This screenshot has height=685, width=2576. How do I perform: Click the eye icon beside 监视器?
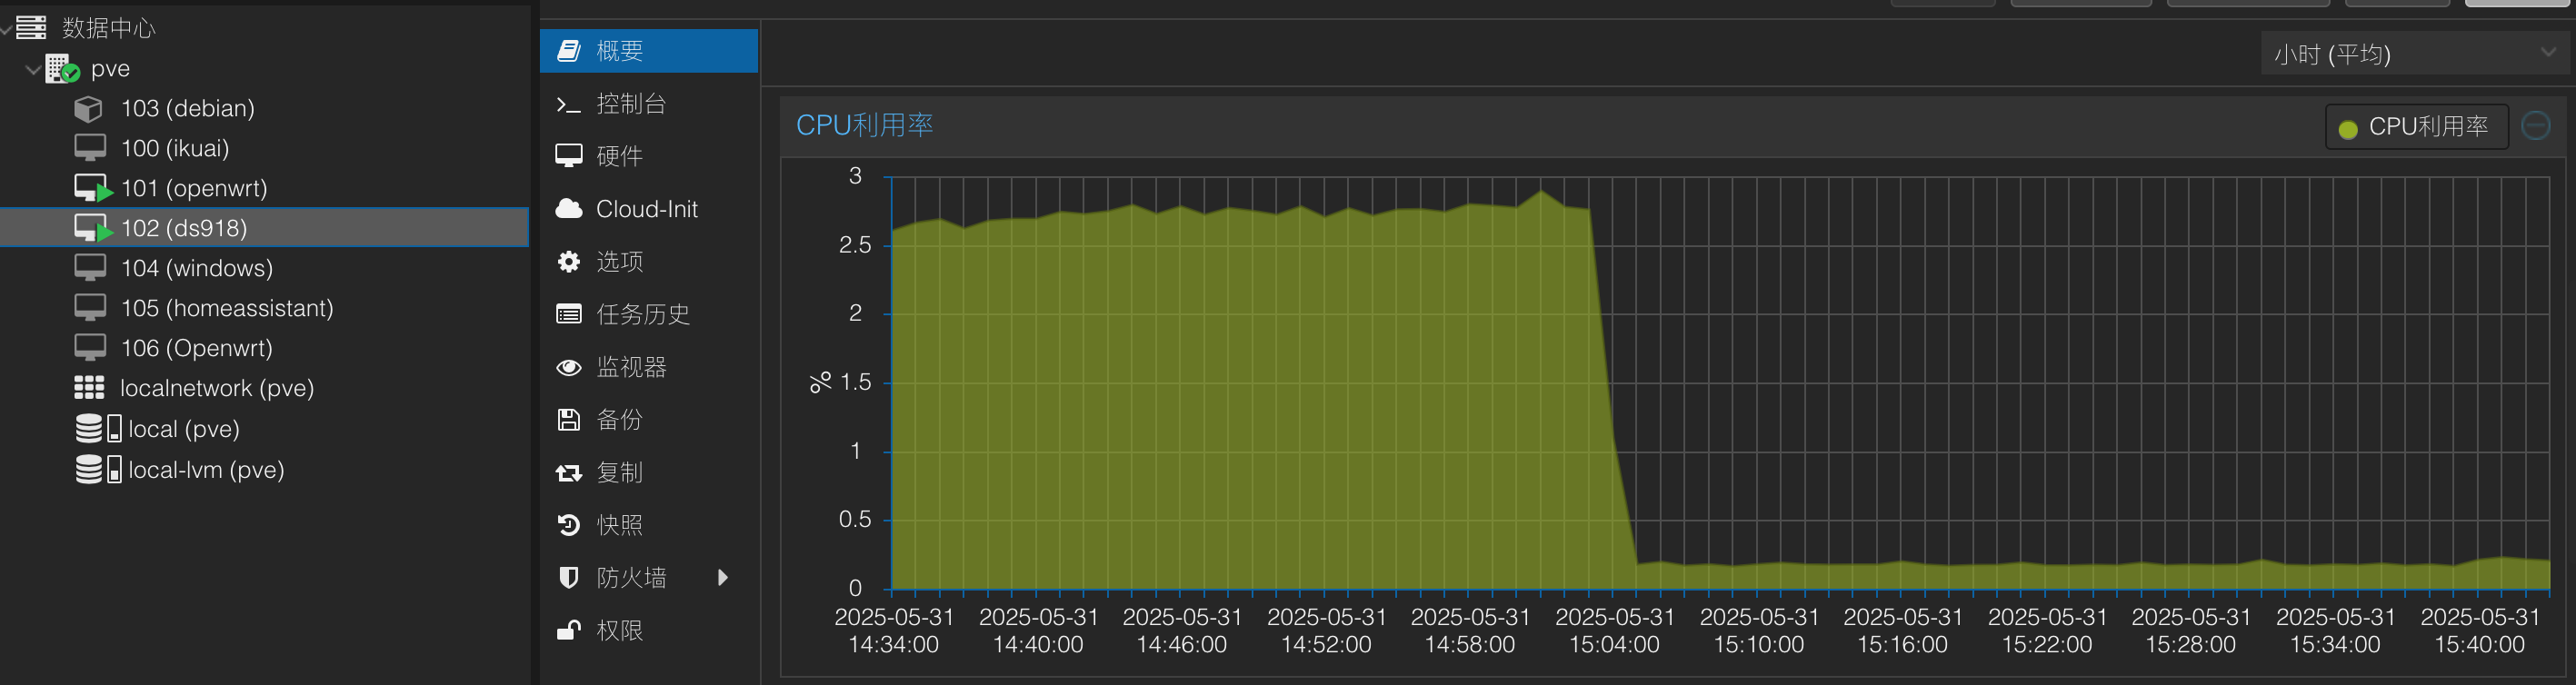point(569,367)
